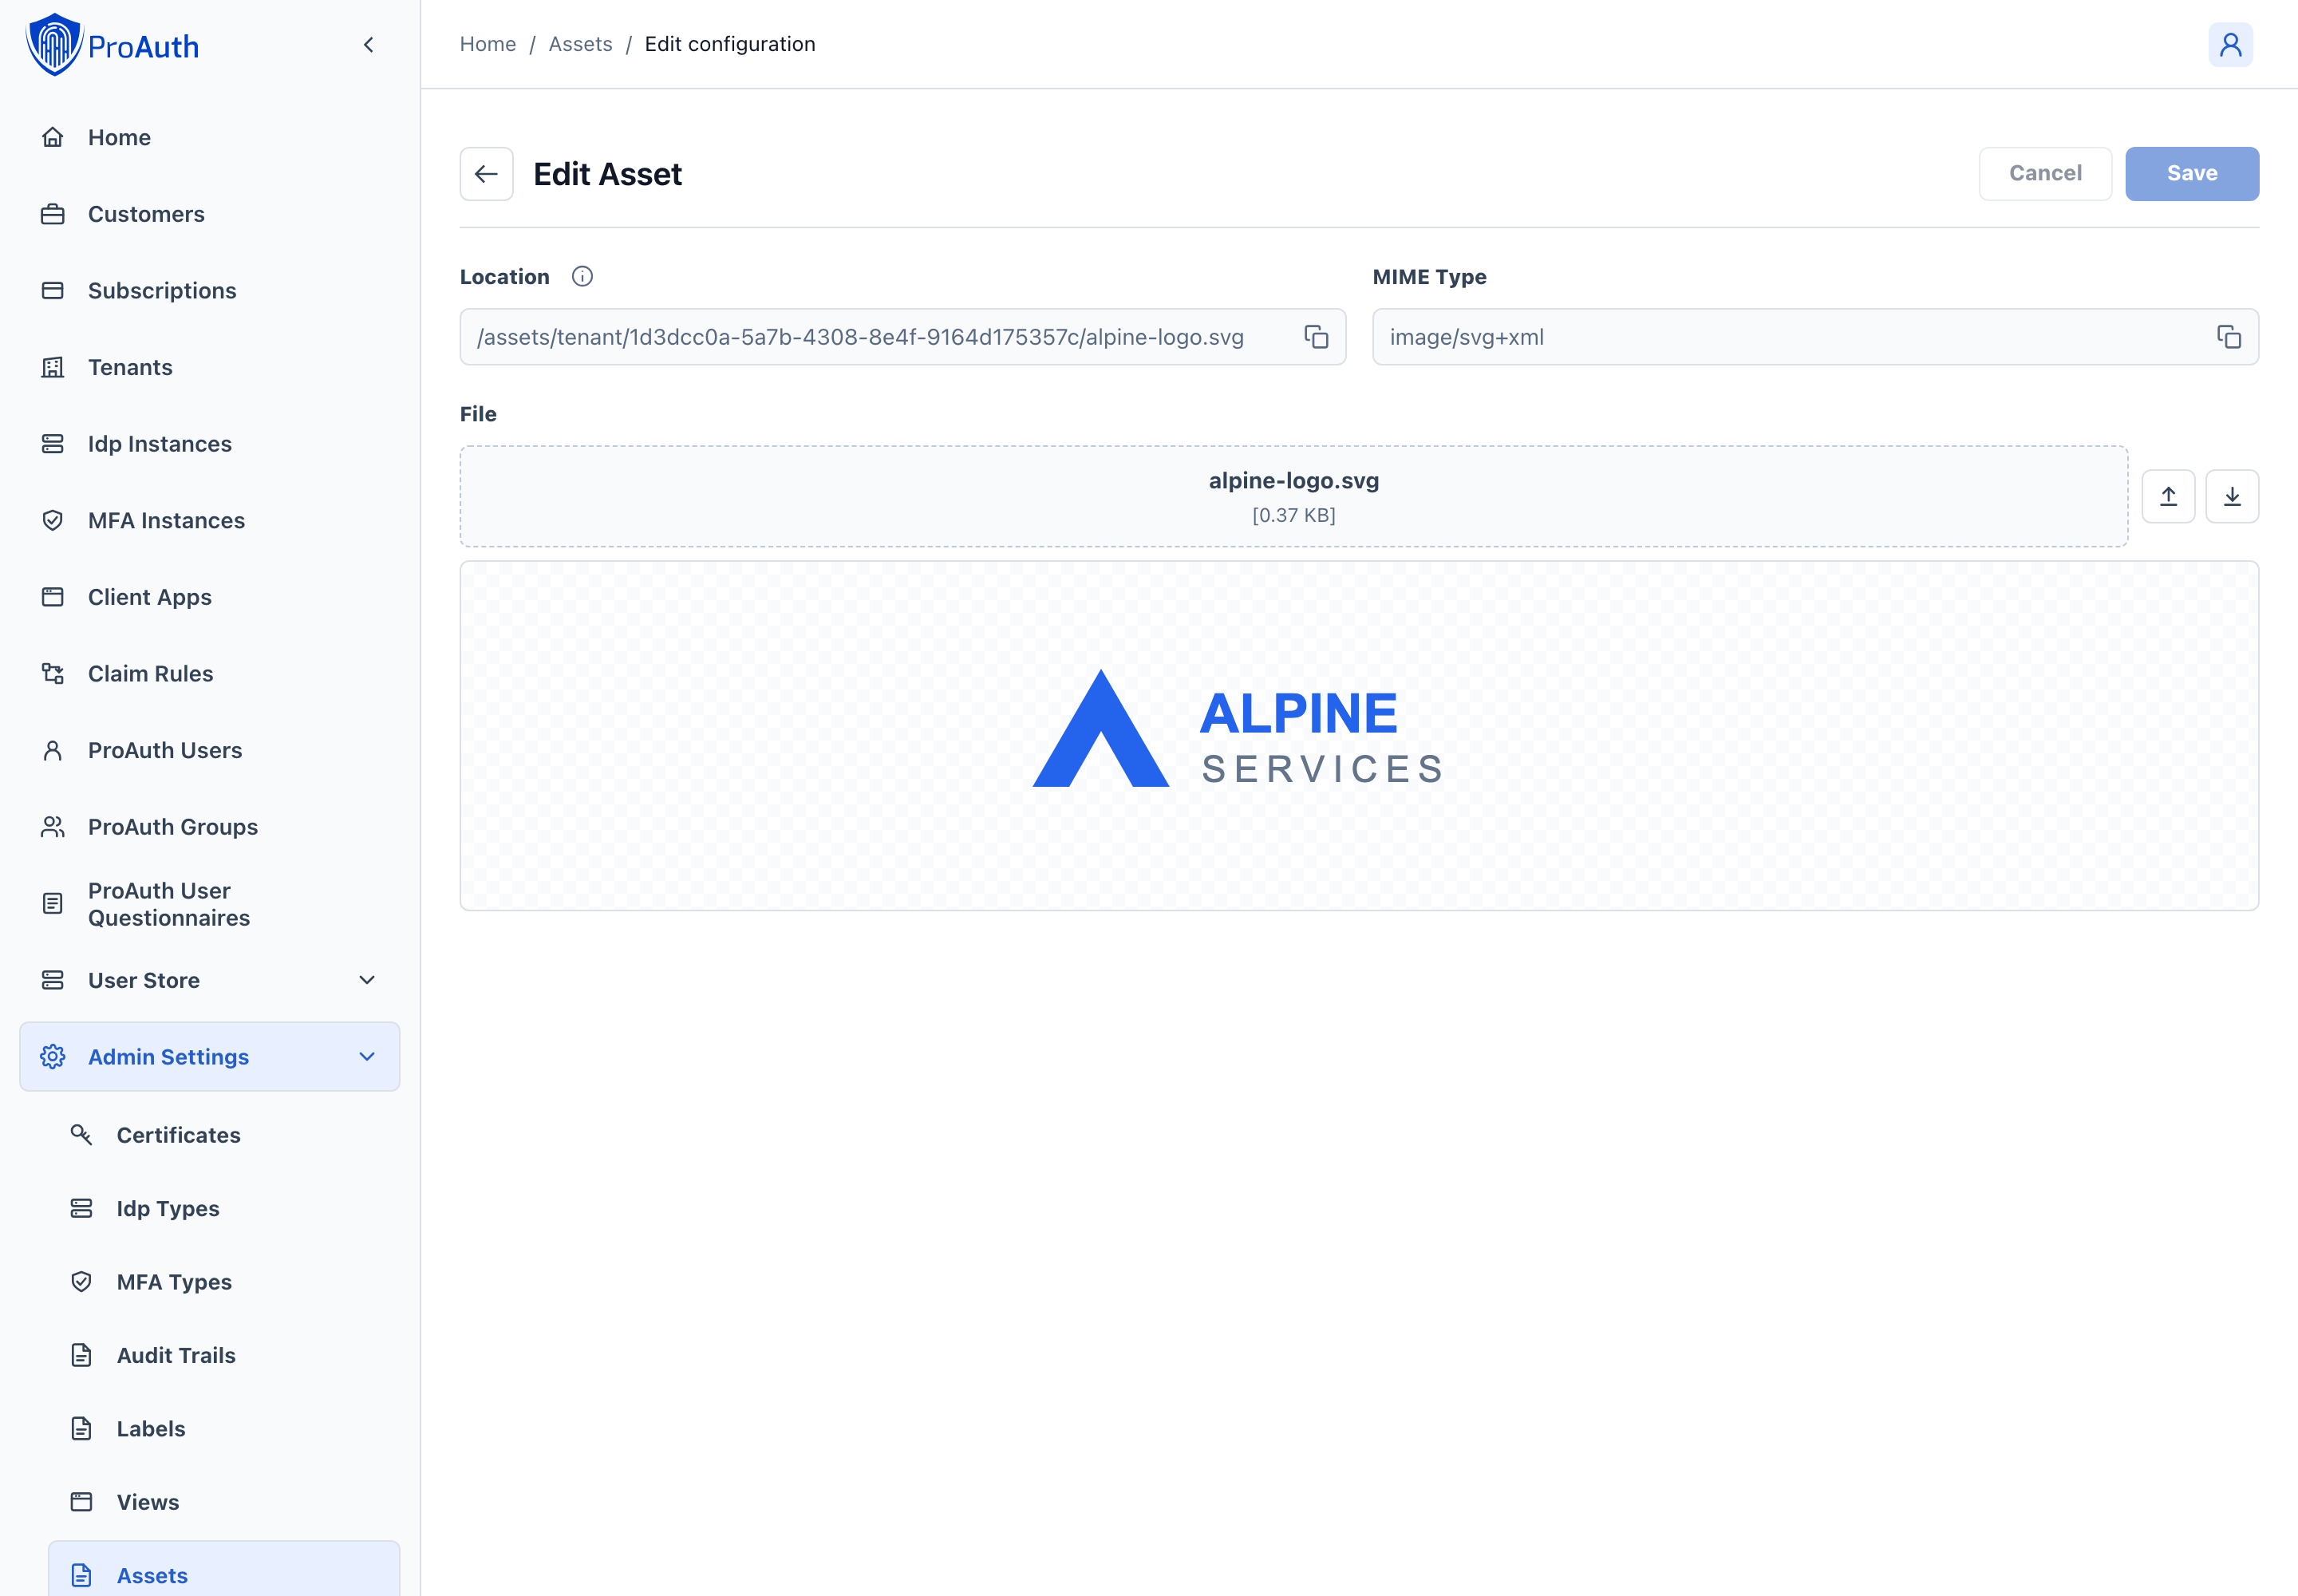Show the Location info tooltip icon

(582, 277)
